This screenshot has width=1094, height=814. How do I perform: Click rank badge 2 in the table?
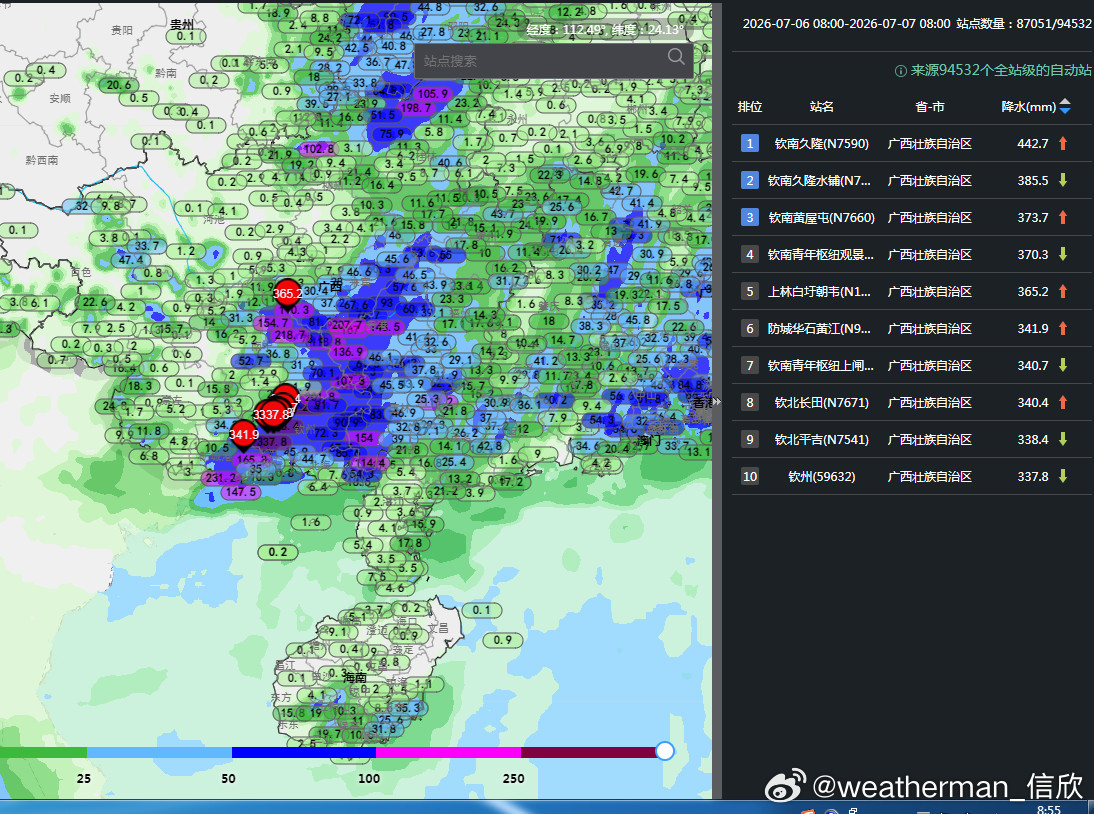(x=750, y=181)
